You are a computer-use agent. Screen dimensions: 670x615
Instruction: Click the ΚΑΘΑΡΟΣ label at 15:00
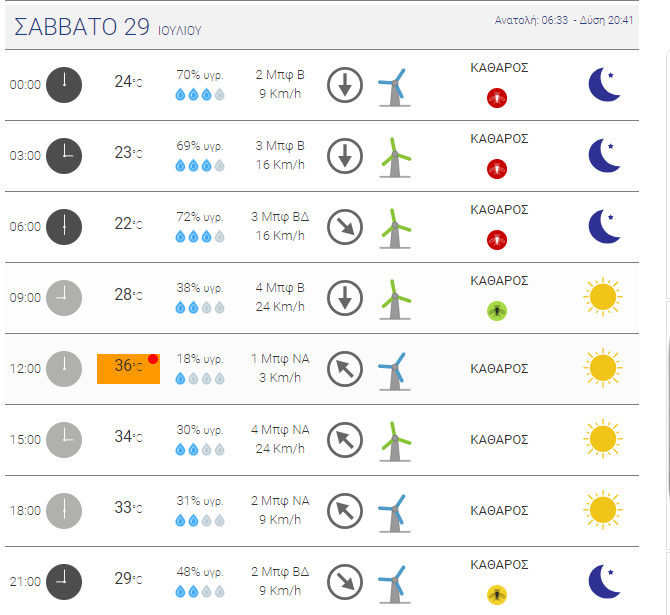[499, 440]
